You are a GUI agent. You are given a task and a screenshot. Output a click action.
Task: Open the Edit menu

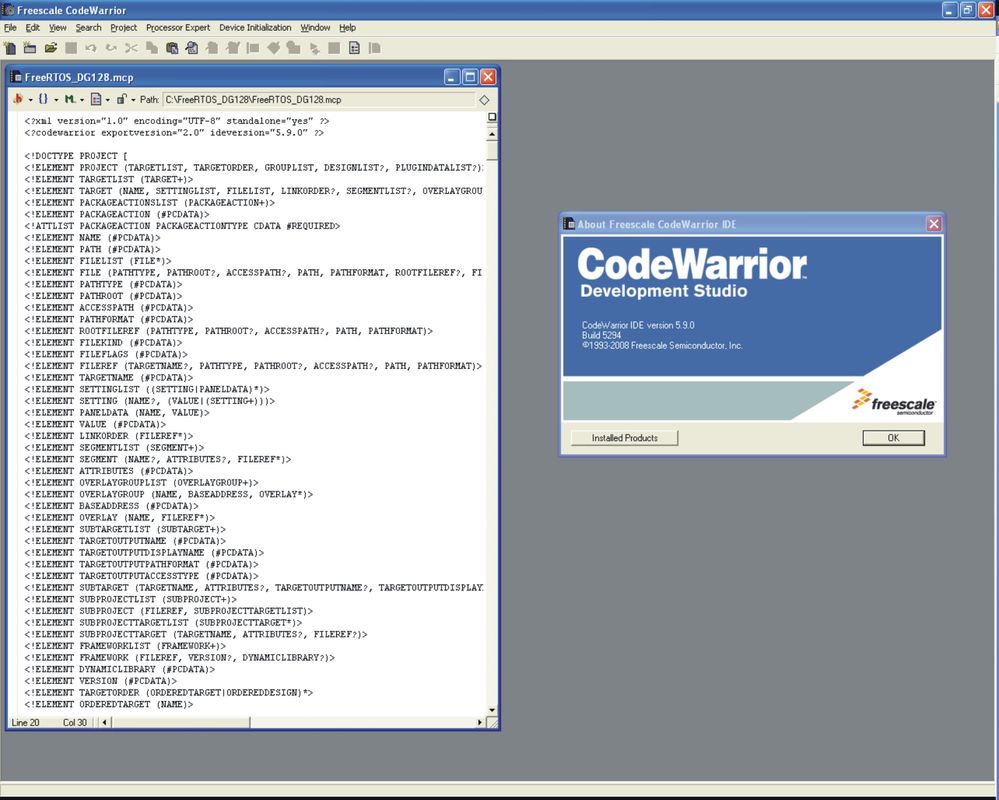[32, 27]
